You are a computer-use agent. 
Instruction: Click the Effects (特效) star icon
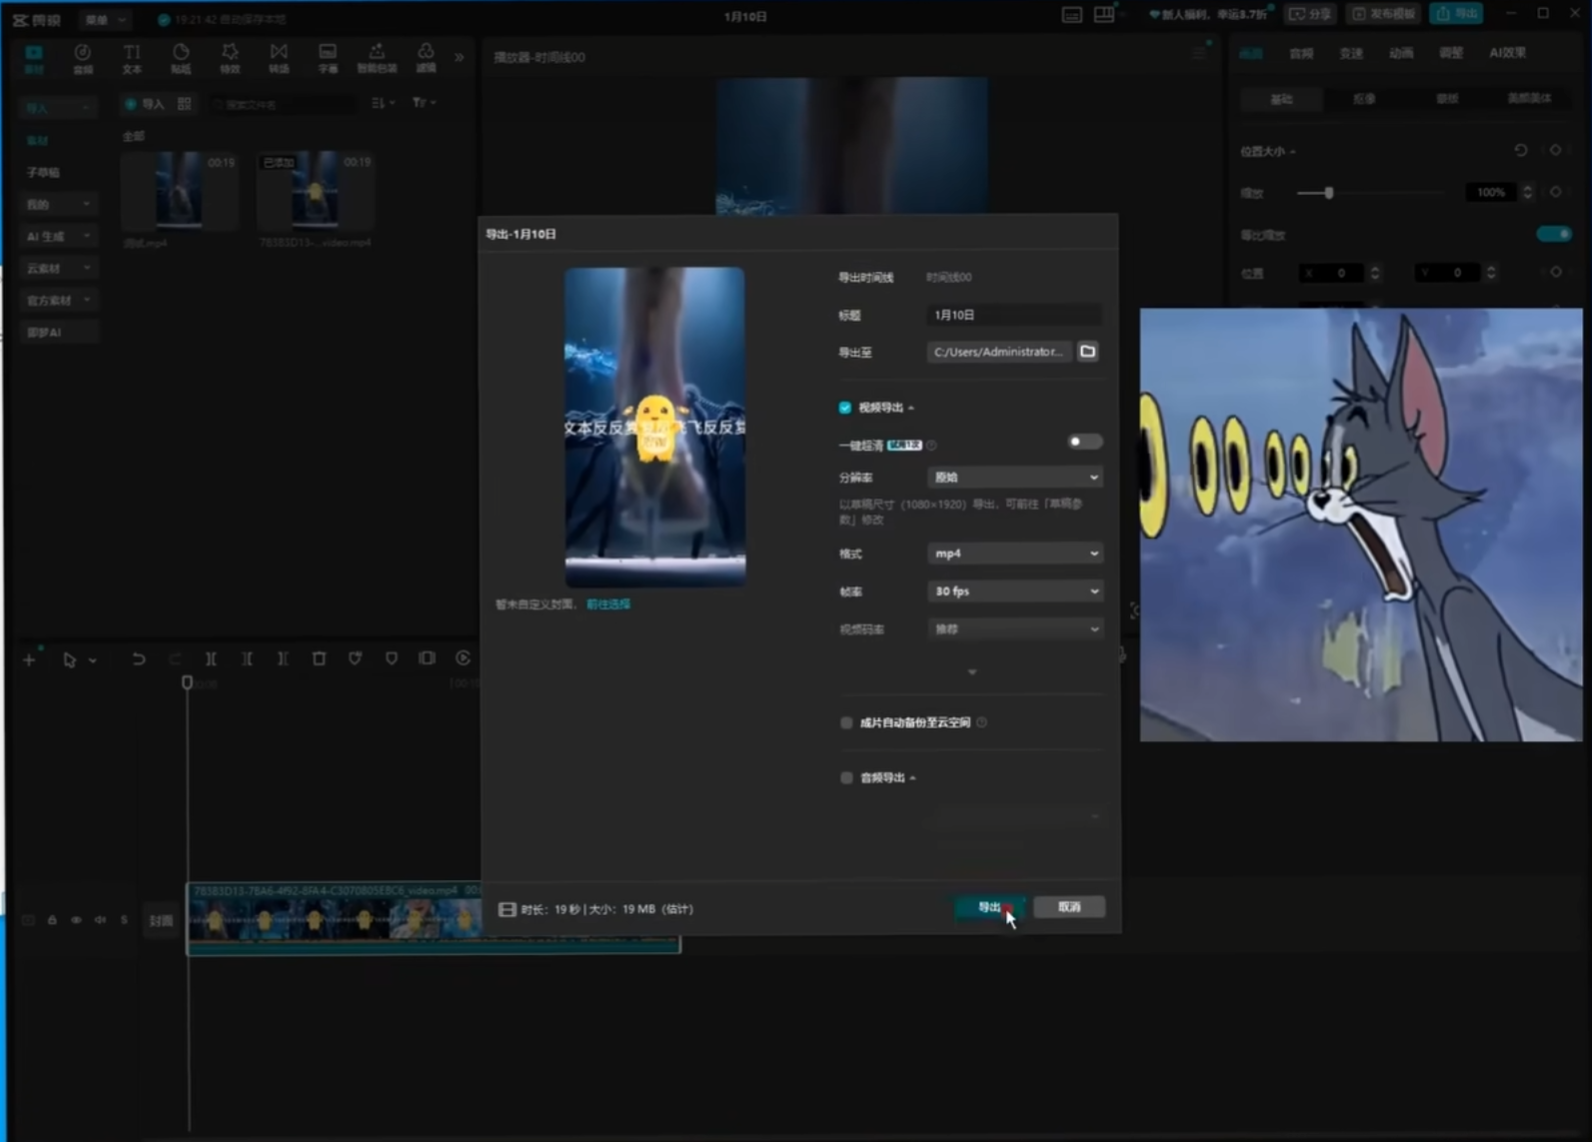pos(230,58)
